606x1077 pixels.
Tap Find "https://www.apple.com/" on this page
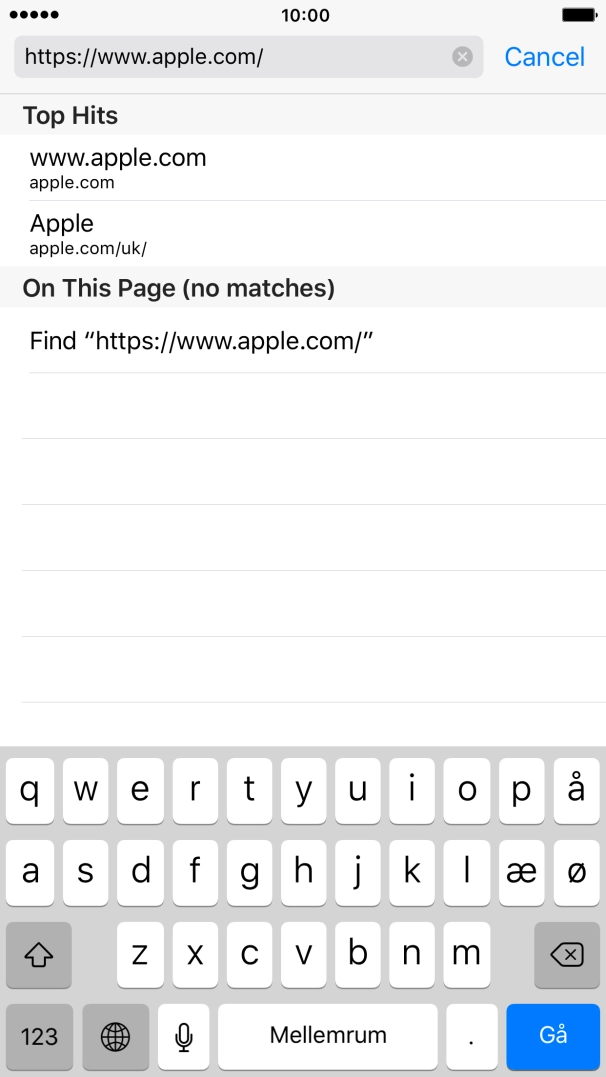[x=200, y=340]
